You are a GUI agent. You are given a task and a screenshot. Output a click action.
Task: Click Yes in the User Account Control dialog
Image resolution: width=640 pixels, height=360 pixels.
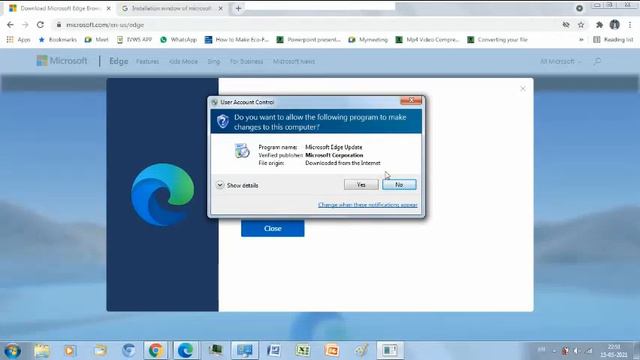(361, 185)
